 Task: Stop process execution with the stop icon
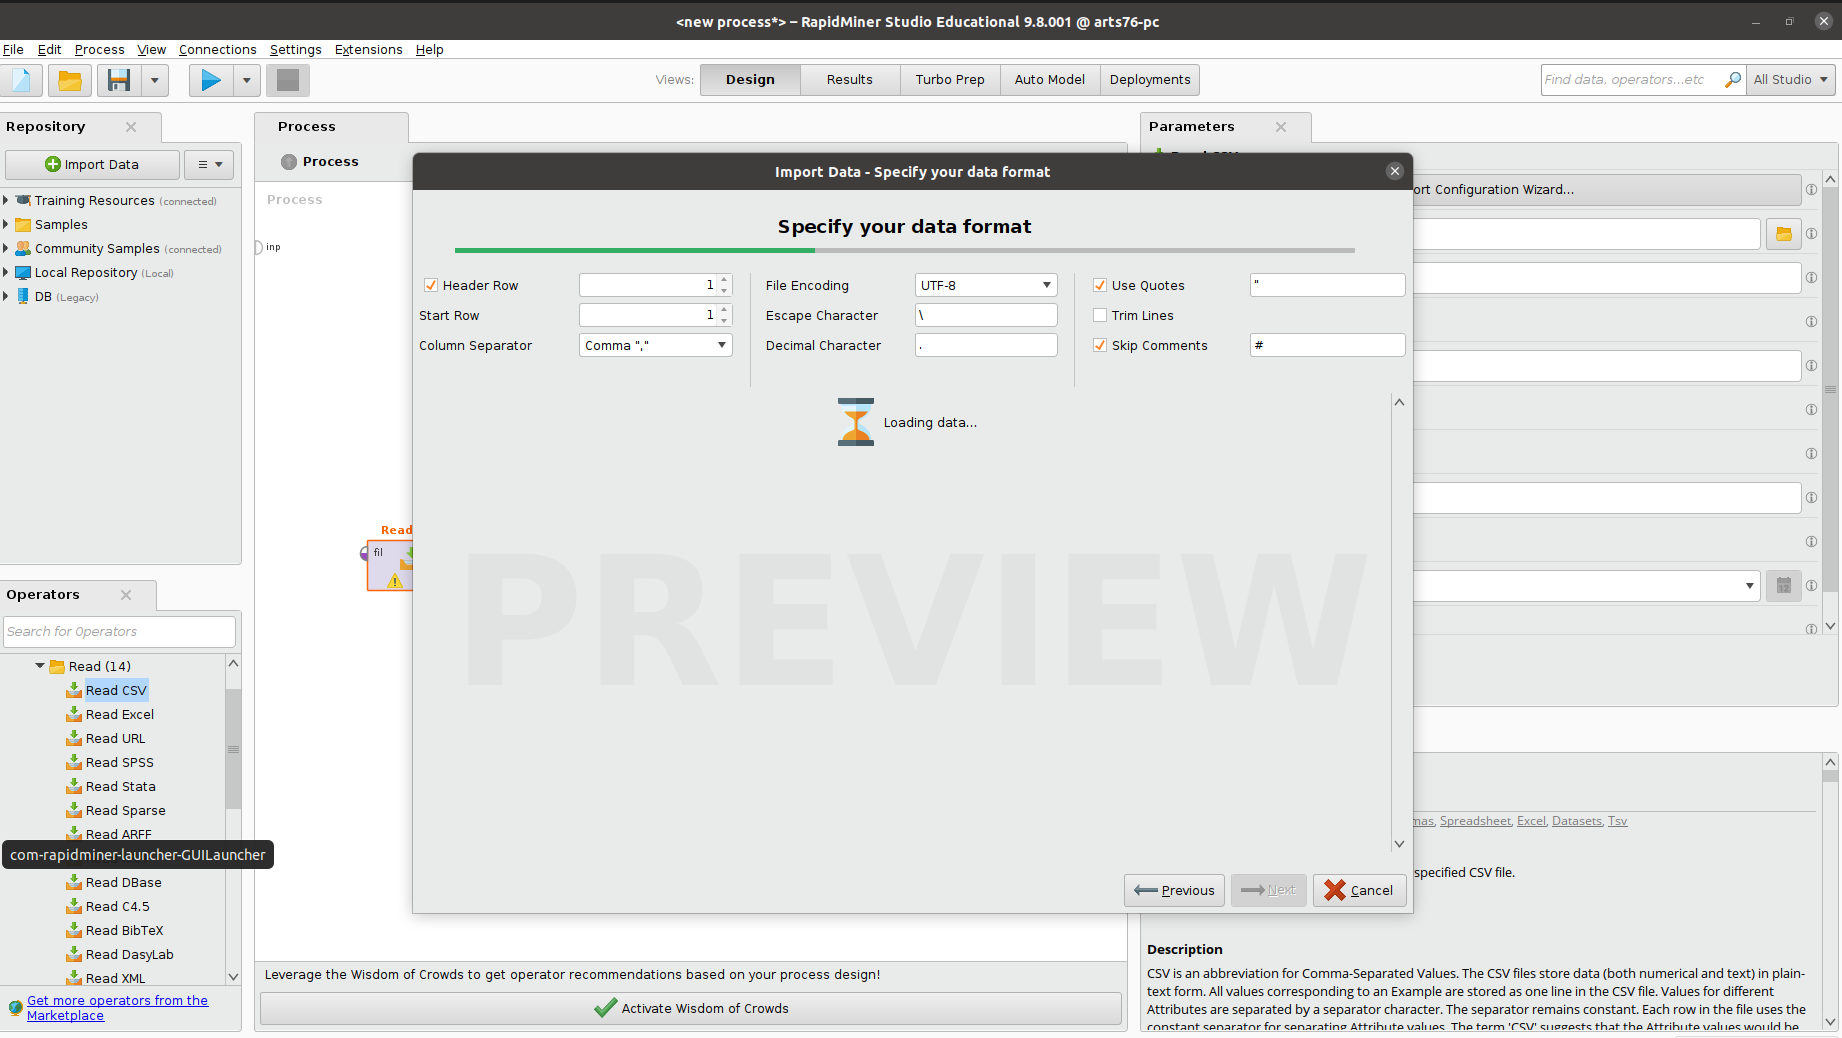288,80
